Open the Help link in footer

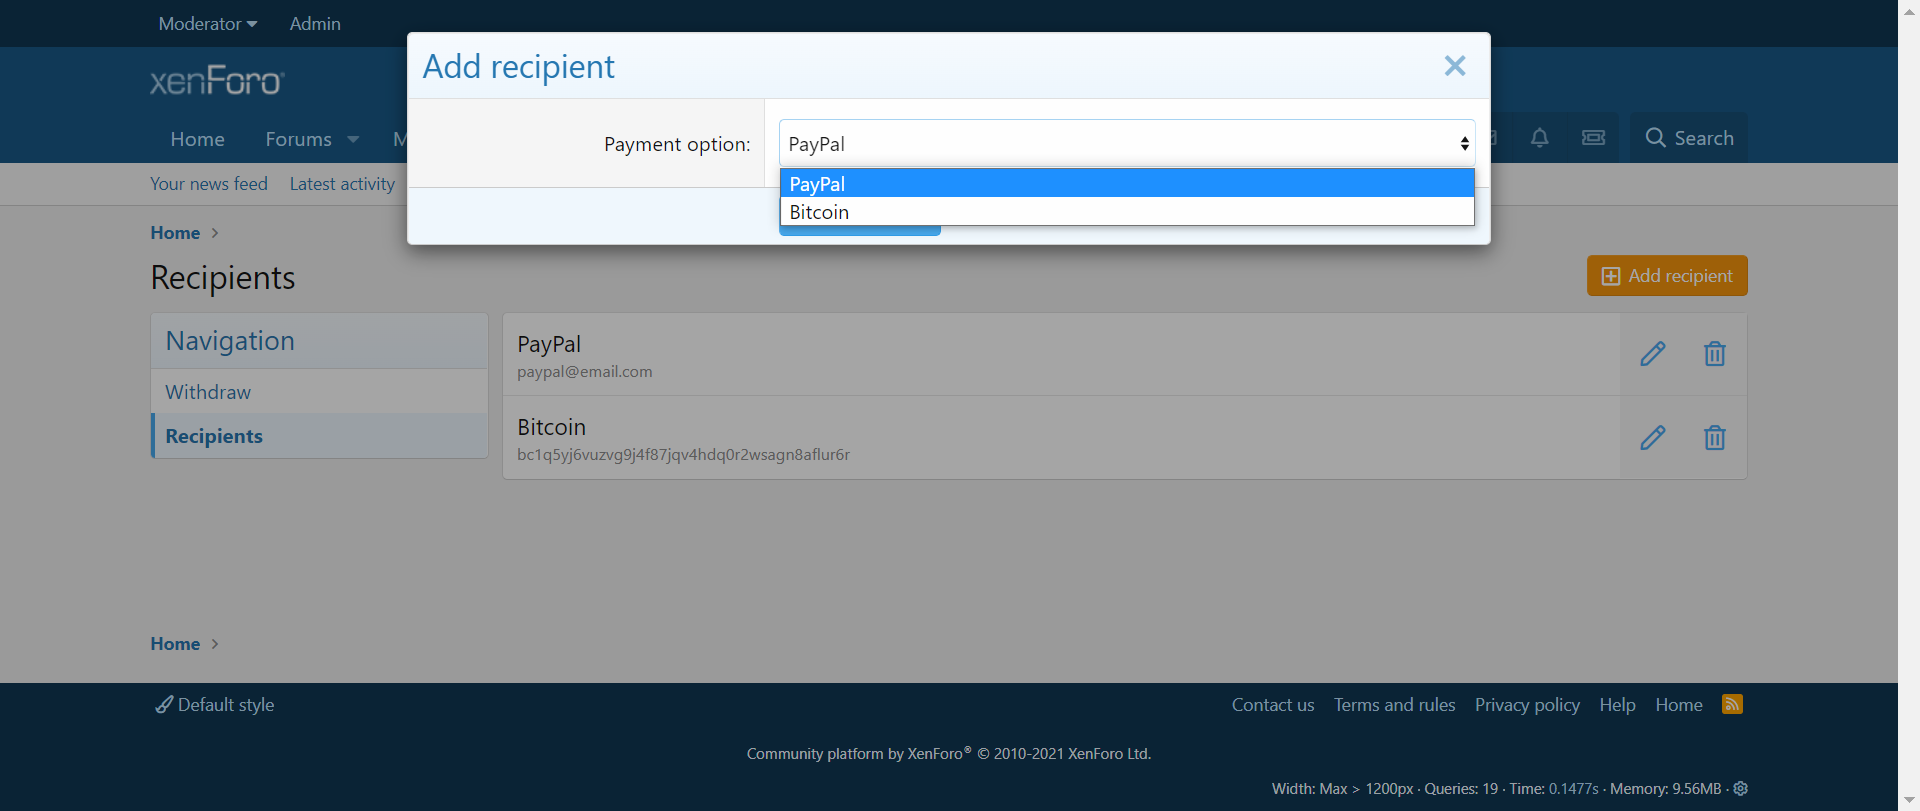pyautogui.click(x=1617, y=705)
